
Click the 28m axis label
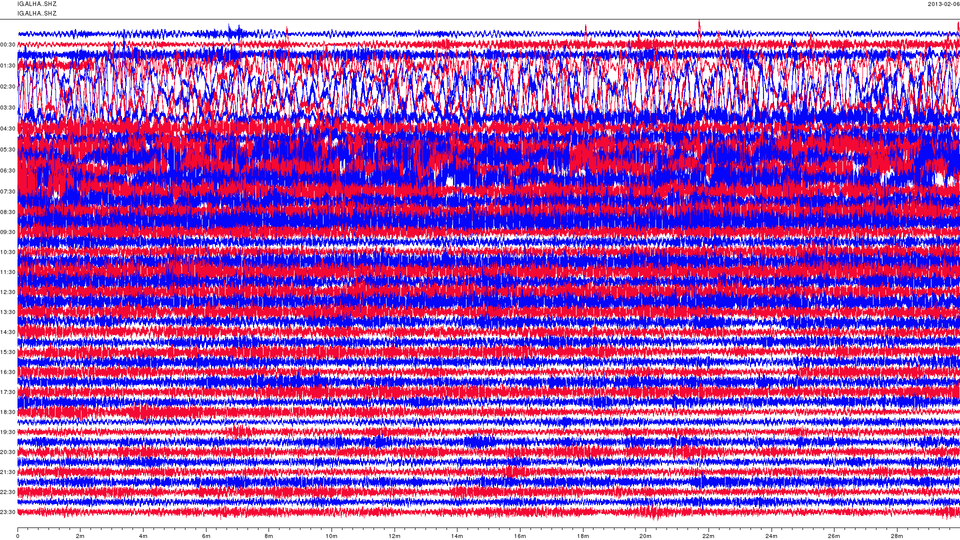pyautogui.click(x=896, y=536)
